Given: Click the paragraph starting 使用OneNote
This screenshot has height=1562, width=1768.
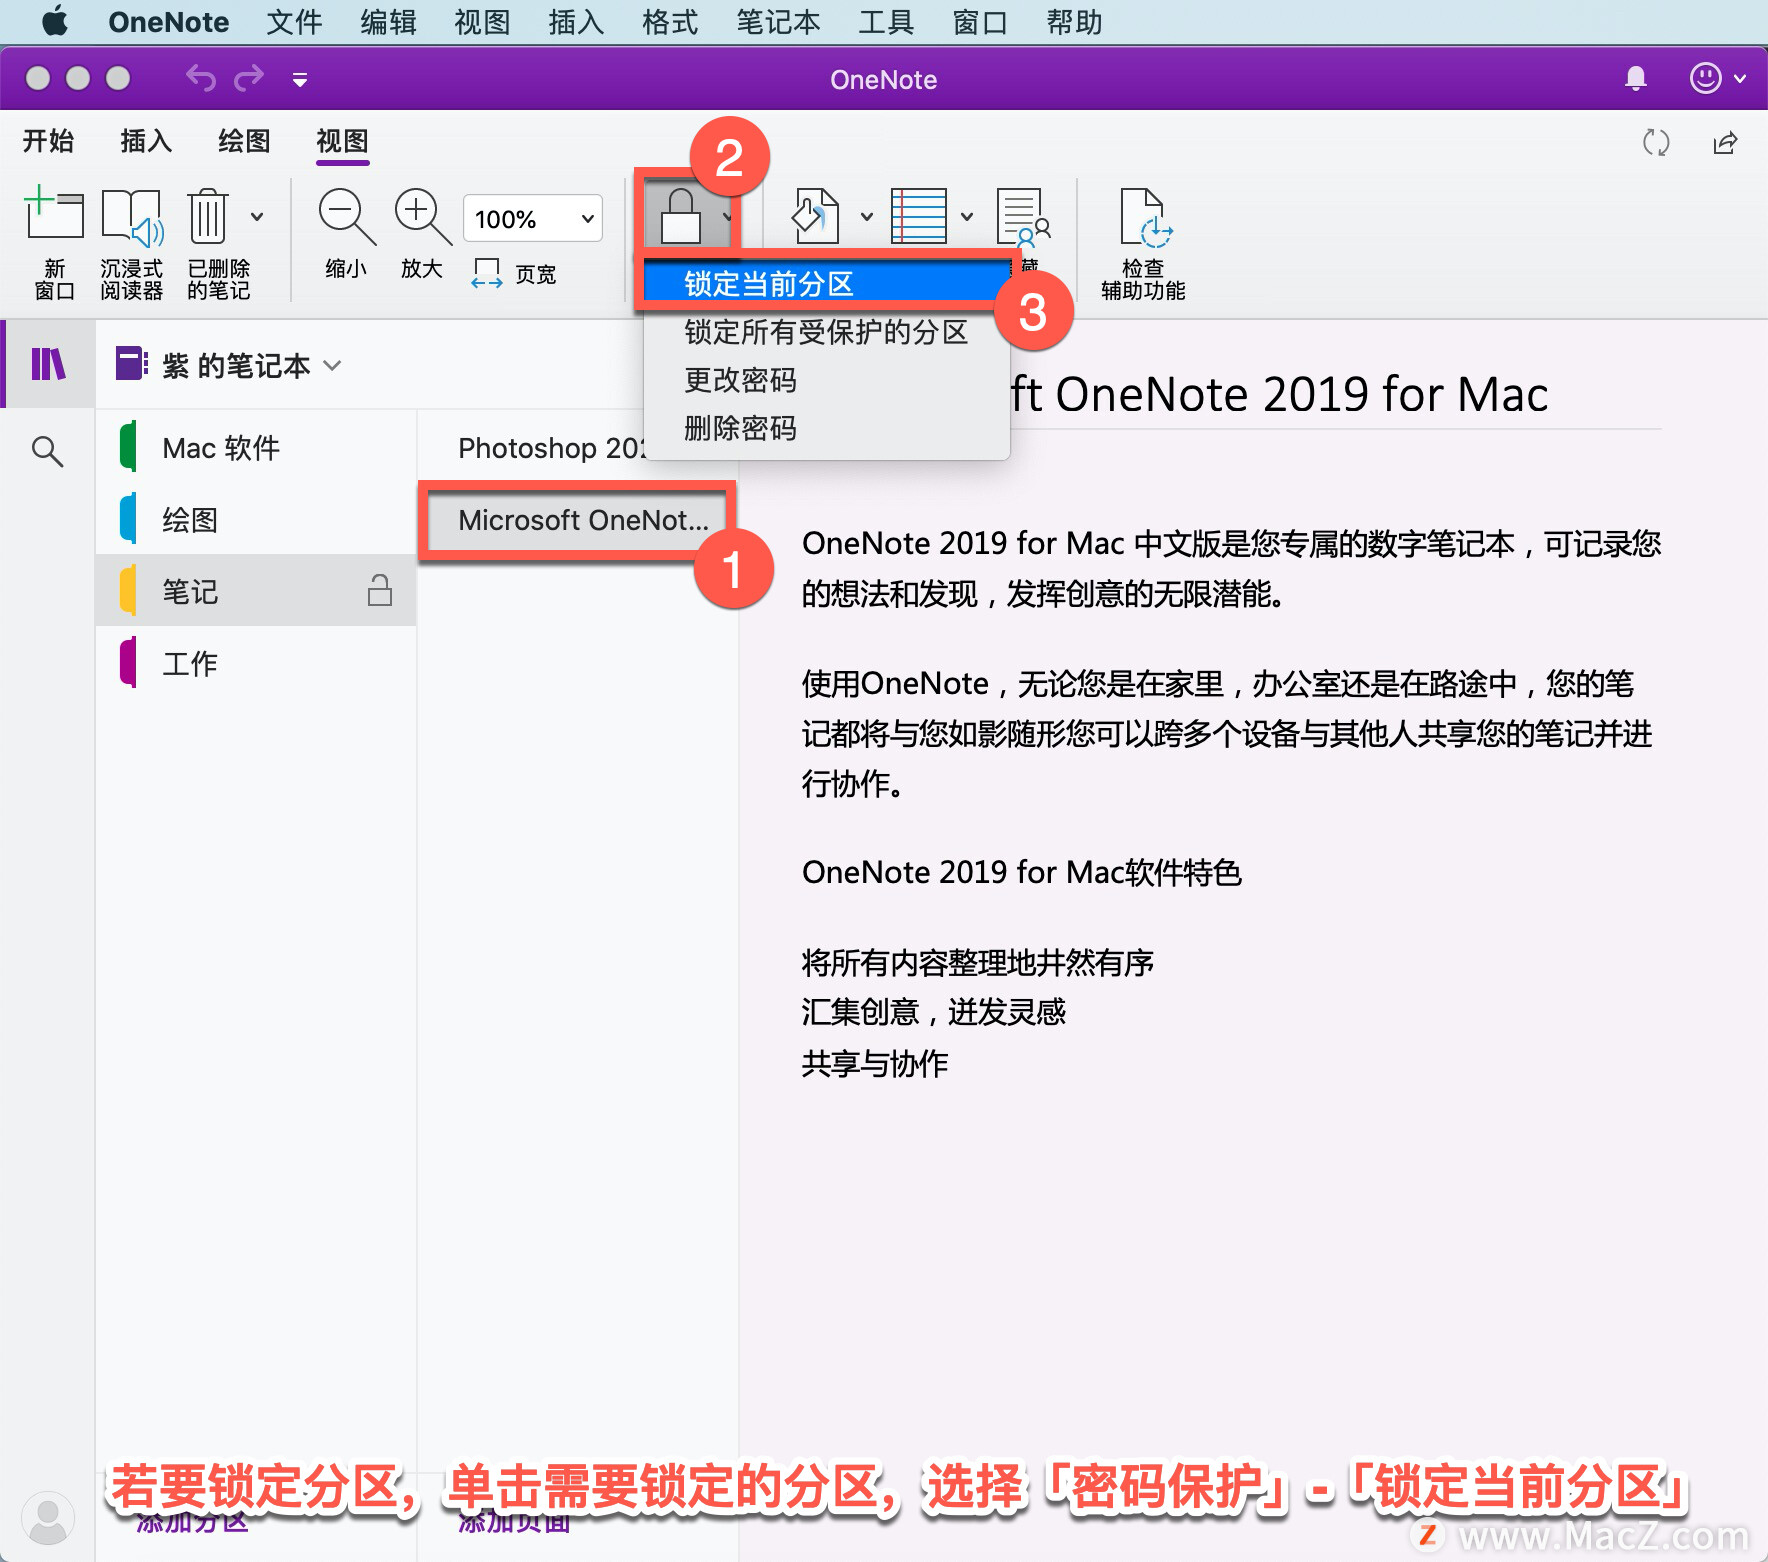Looking at the screenshot, I should tap(1227, 733).
